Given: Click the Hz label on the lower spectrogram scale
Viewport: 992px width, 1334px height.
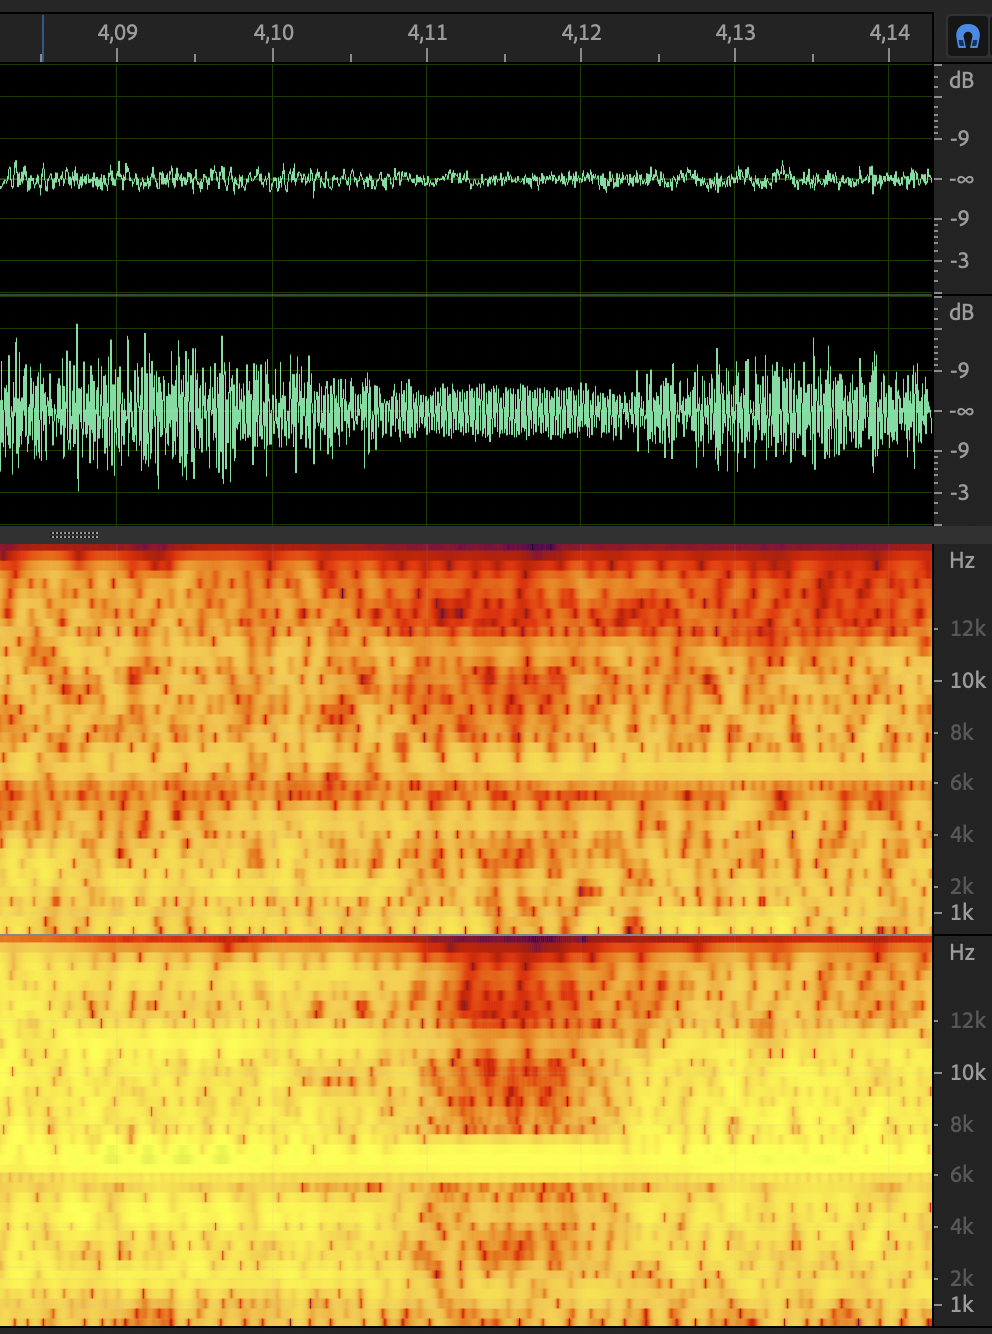Looking at the screenshot, I should coord(961,953).
